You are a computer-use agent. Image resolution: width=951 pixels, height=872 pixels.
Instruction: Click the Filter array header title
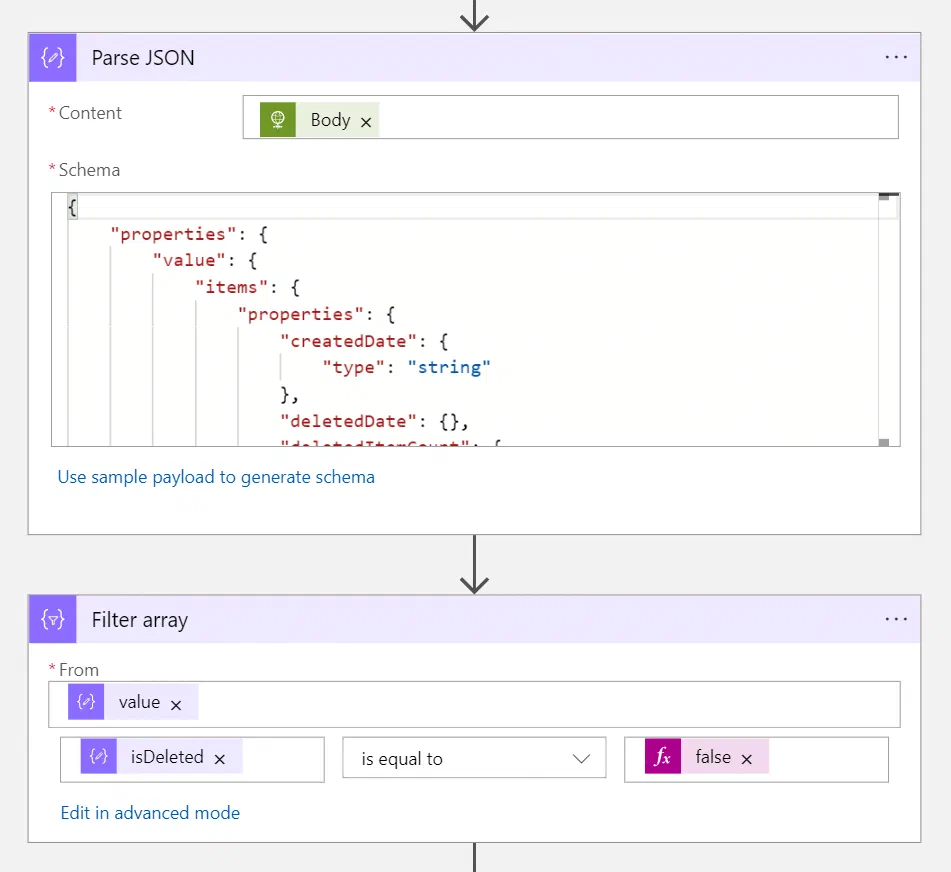click(x=139, y=620)
